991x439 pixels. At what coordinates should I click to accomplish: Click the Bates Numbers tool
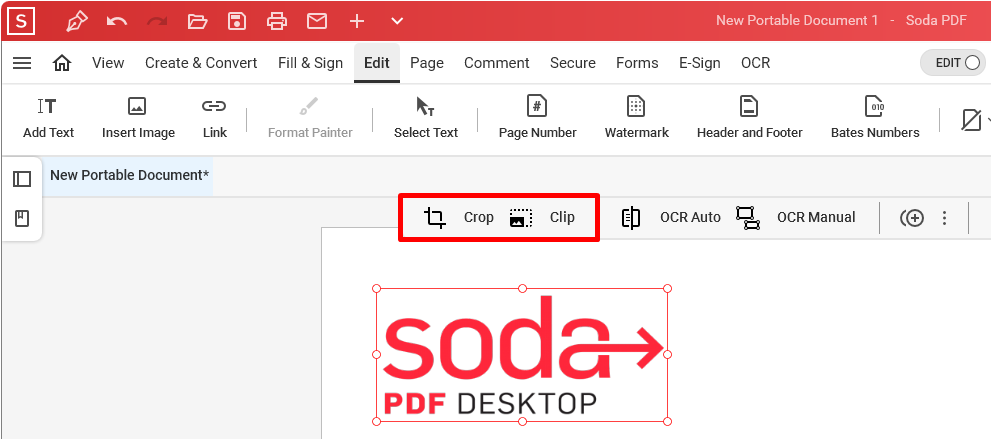[x=875, y=118]
